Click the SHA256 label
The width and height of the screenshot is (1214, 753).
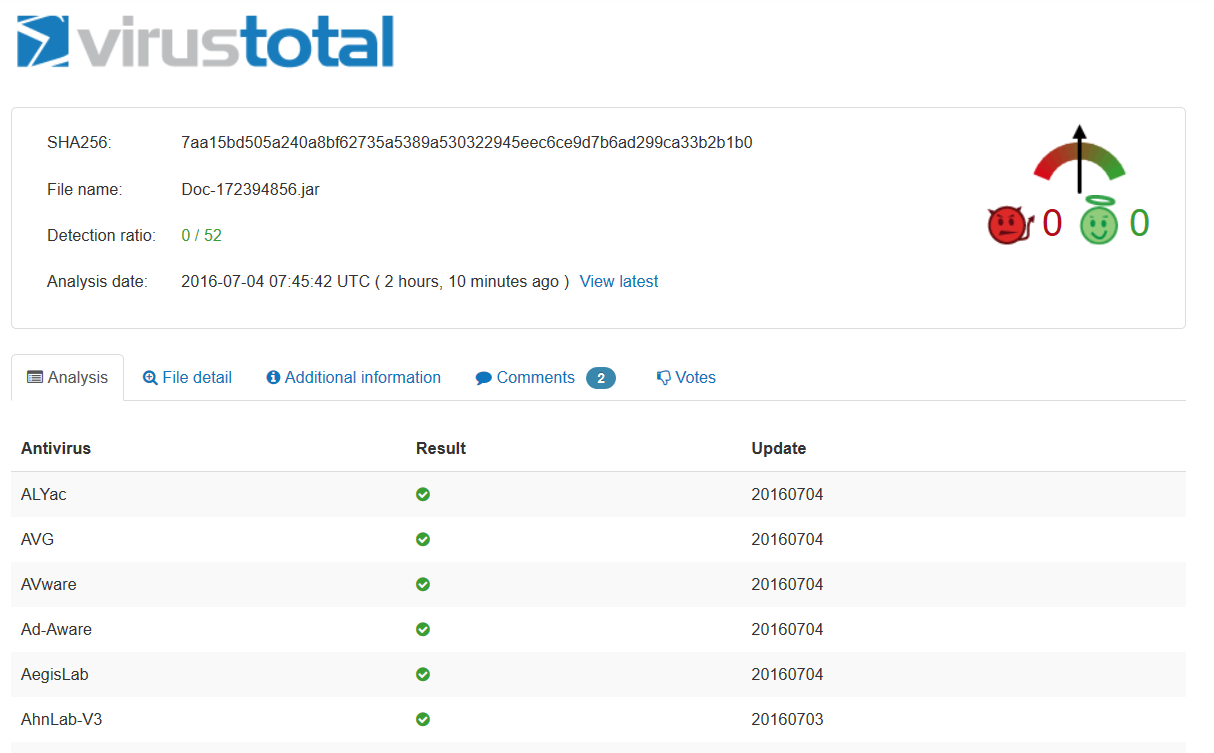79,142
